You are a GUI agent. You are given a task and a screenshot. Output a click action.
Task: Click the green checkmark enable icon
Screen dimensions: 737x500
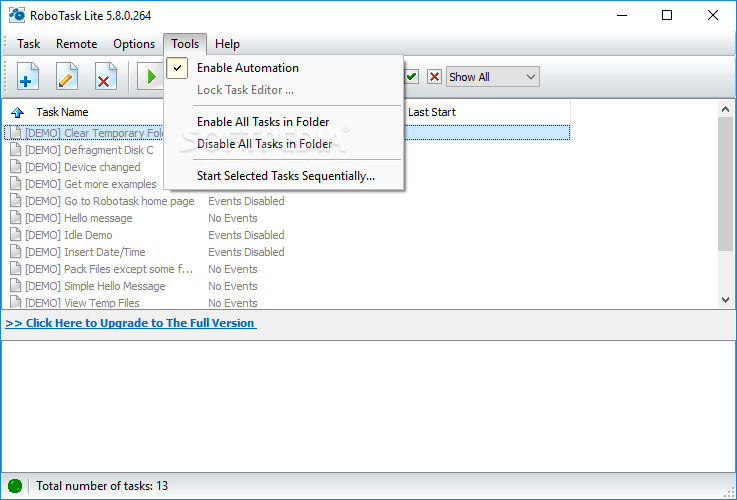[x=412, y=77]
